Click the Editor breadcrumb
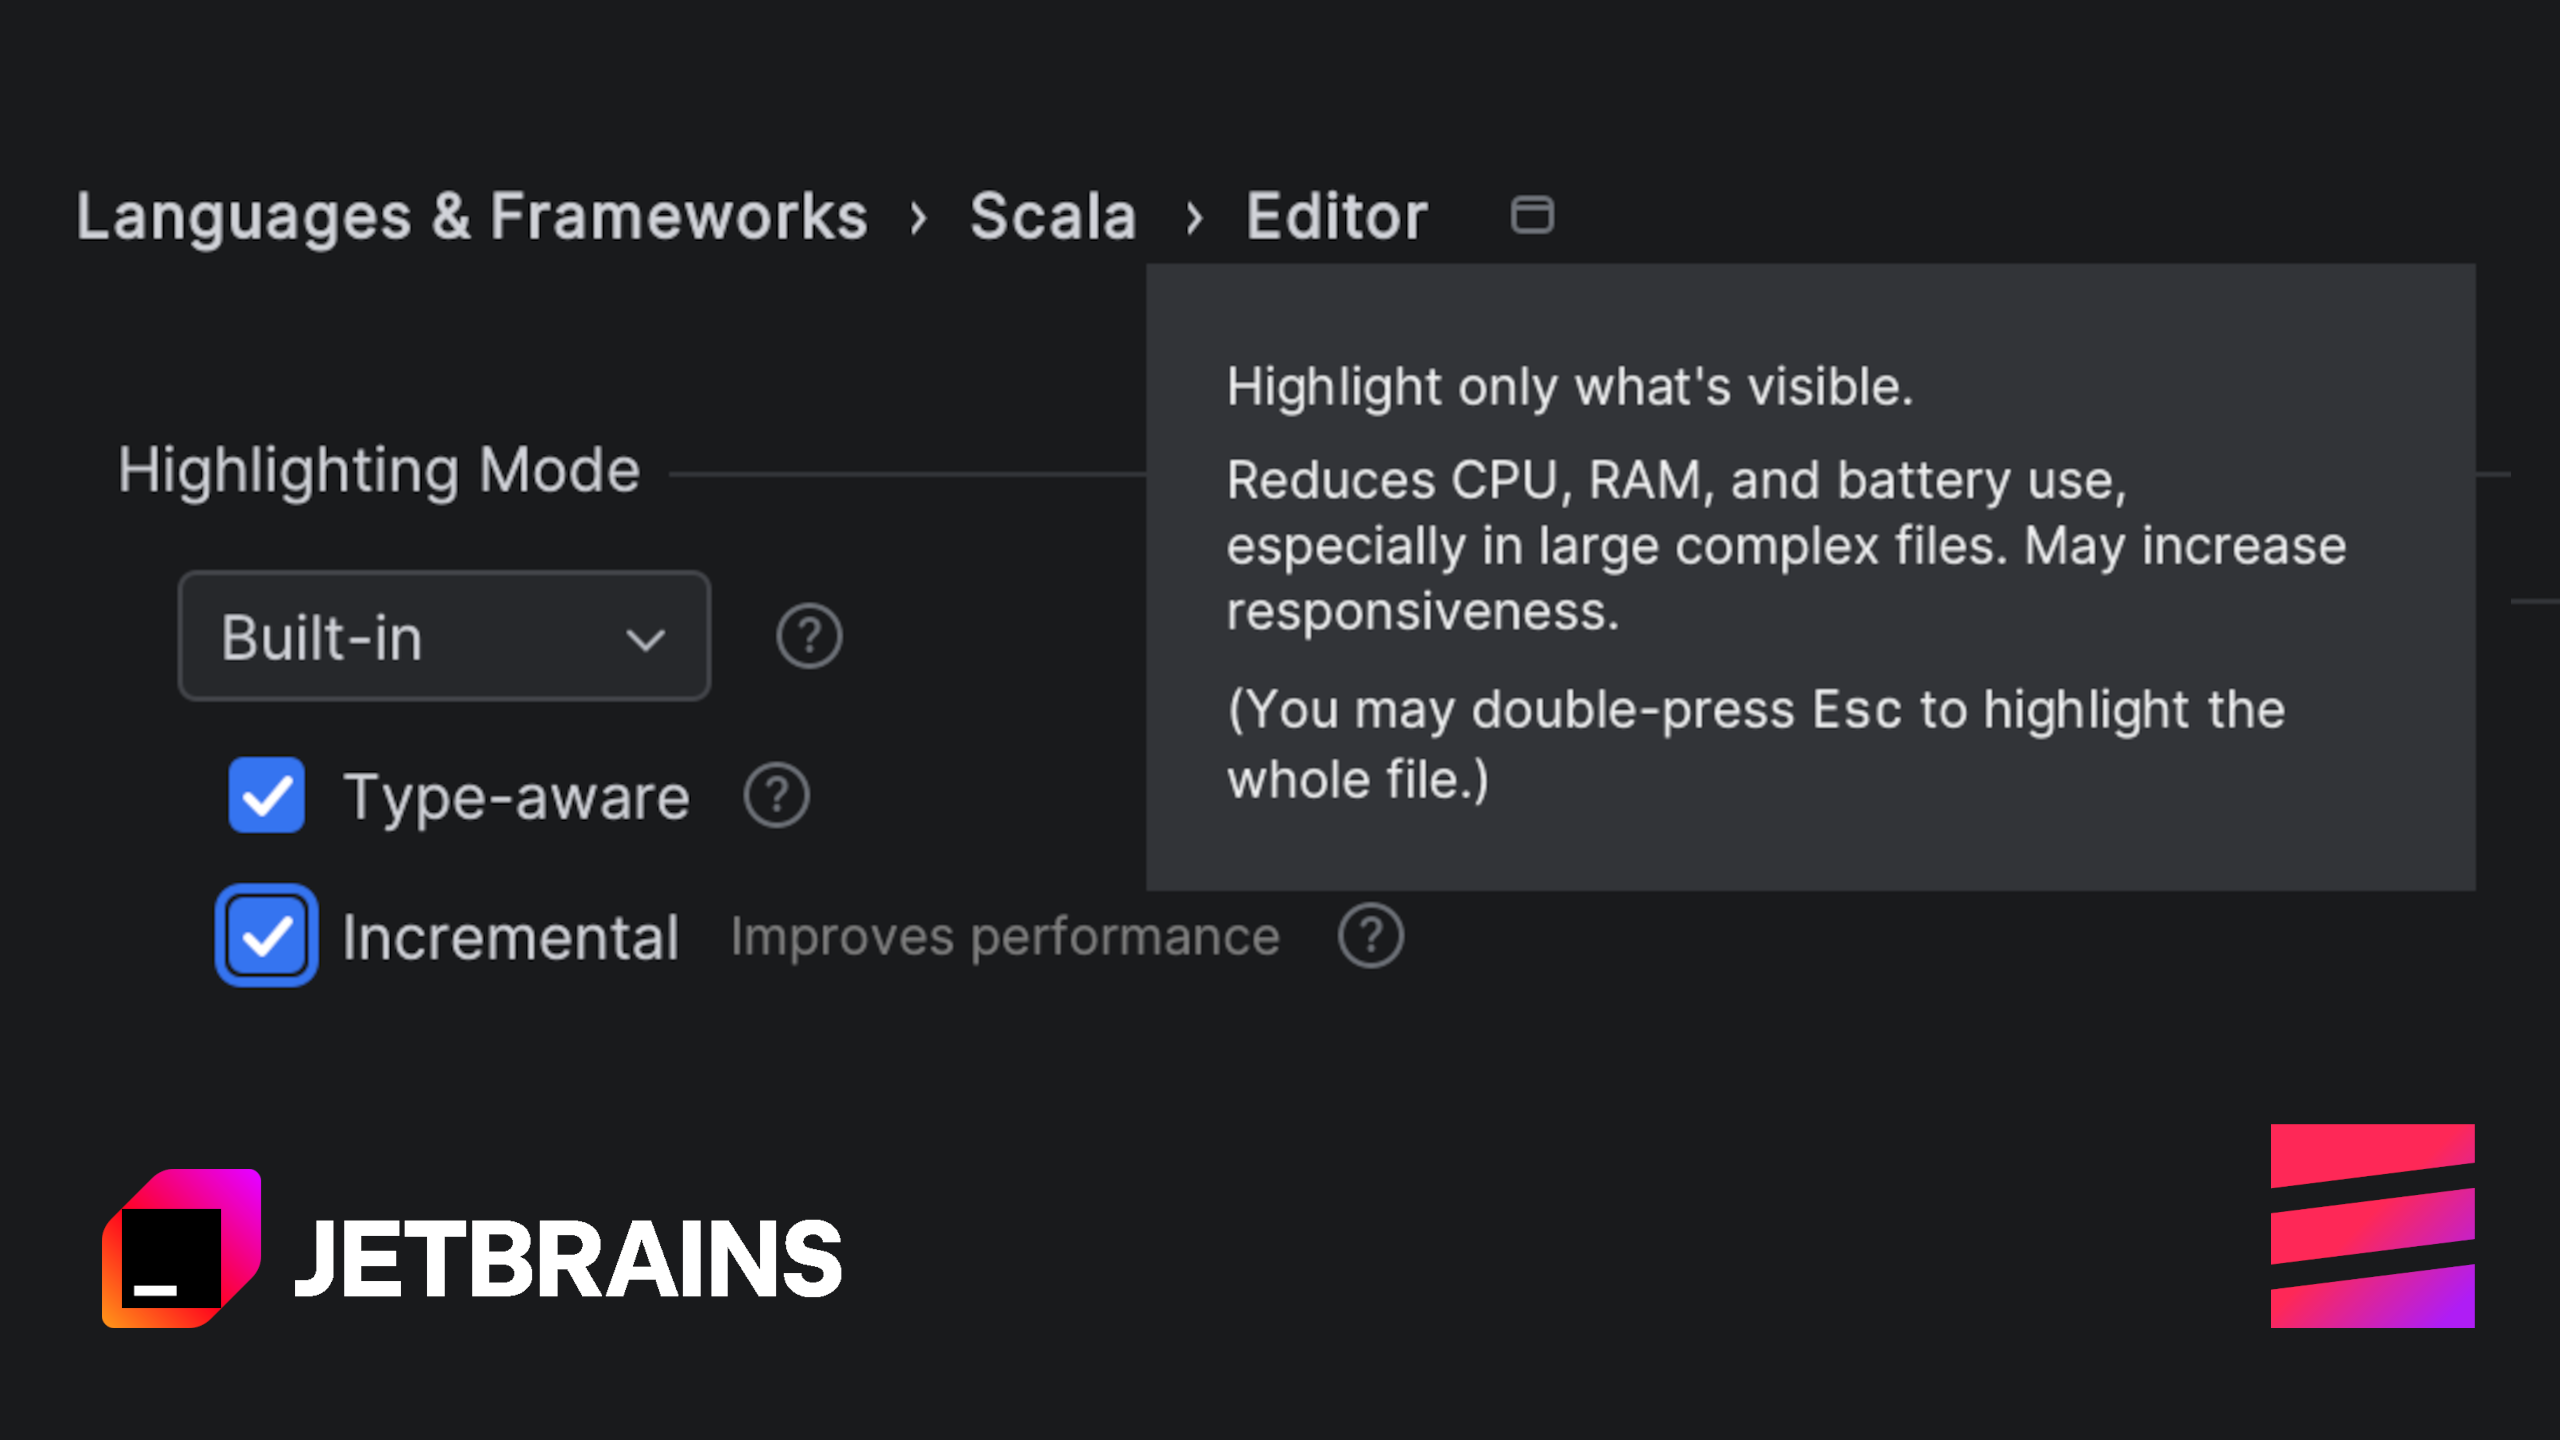The image size is (2560, 1440). click(1336, 216)
